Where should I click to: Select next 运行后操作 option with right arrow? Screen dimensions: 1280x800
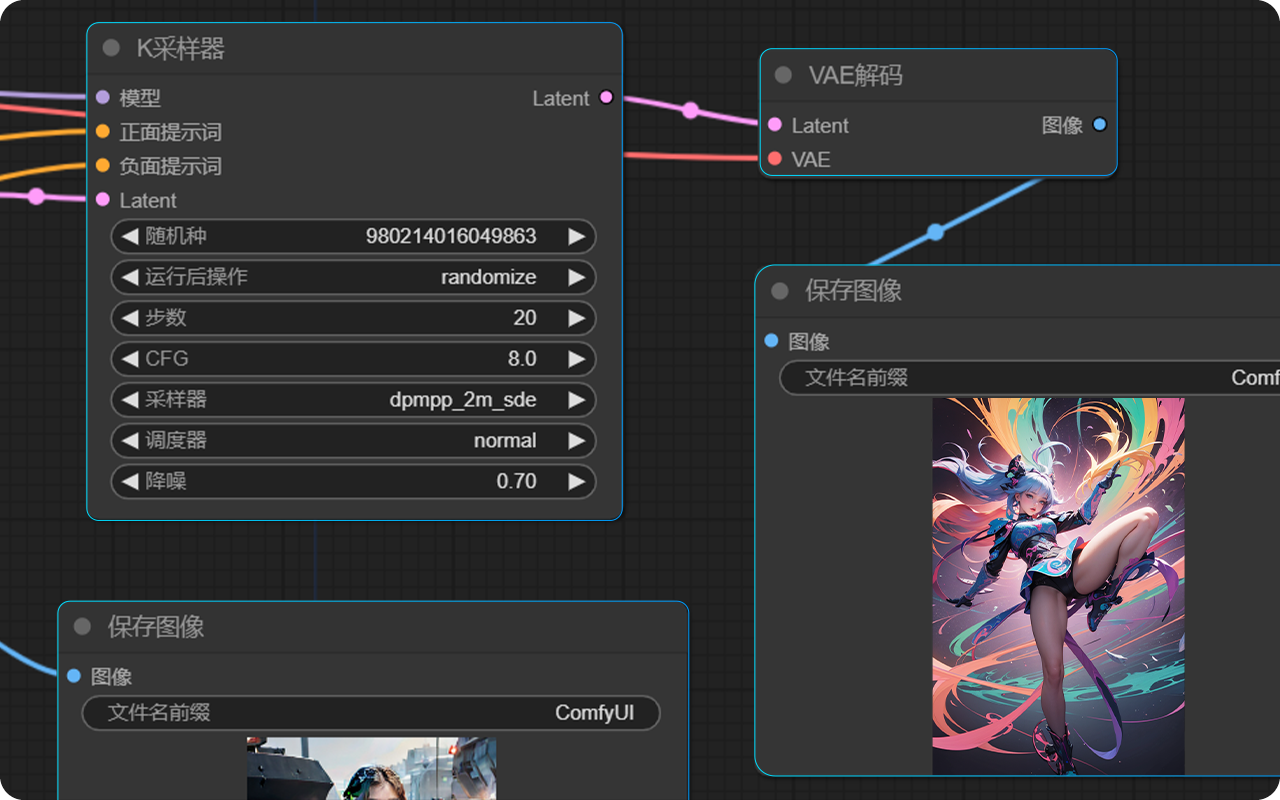tap(577, 277)
